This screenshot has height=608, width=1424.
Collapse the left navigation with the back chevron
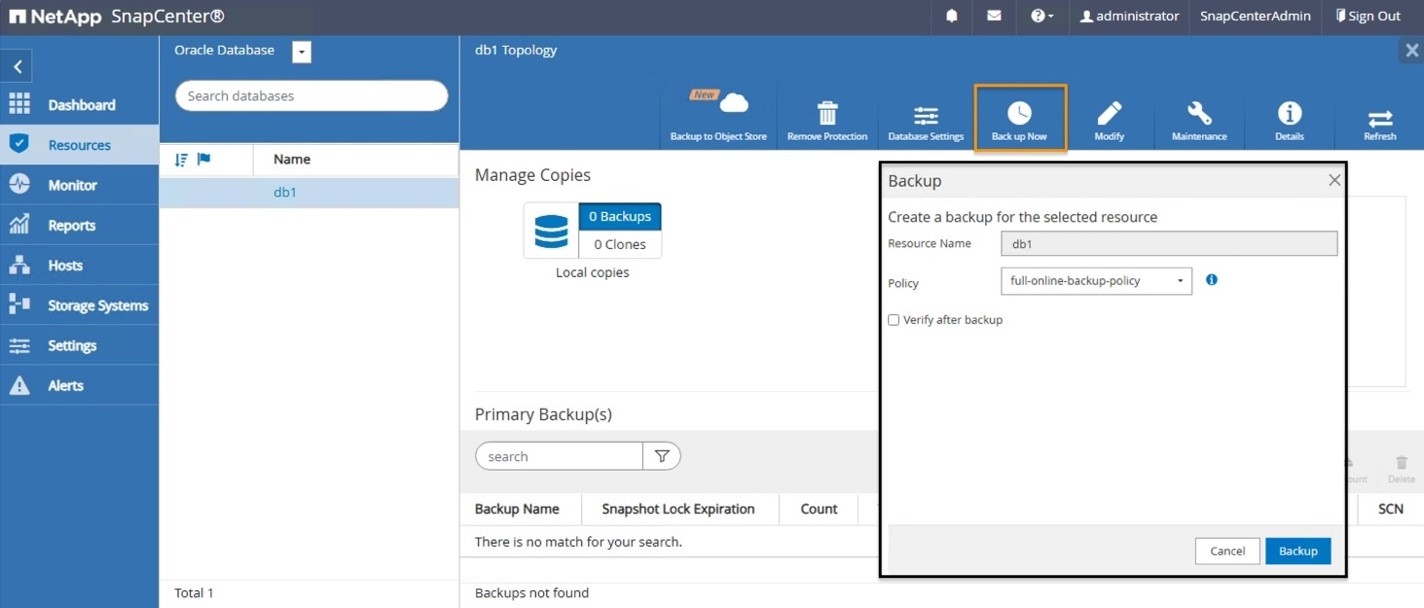pos(17,67)
